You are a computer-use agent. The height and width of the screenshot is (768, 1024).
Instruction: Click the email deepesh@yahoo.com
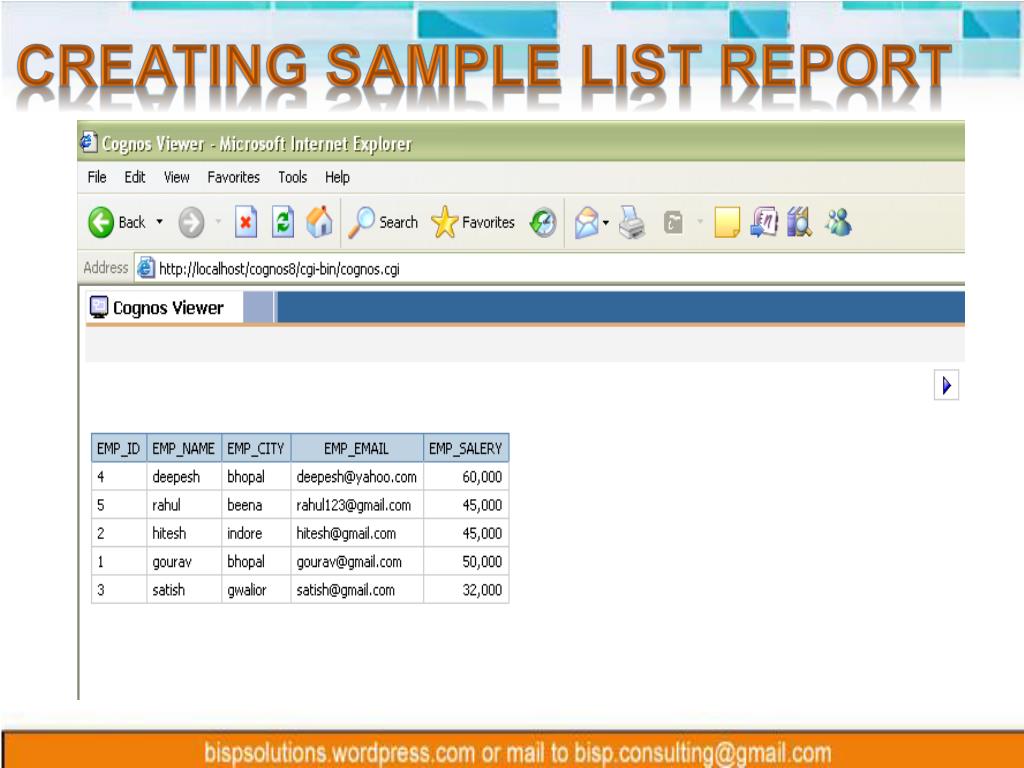click(x=357, y=477)
